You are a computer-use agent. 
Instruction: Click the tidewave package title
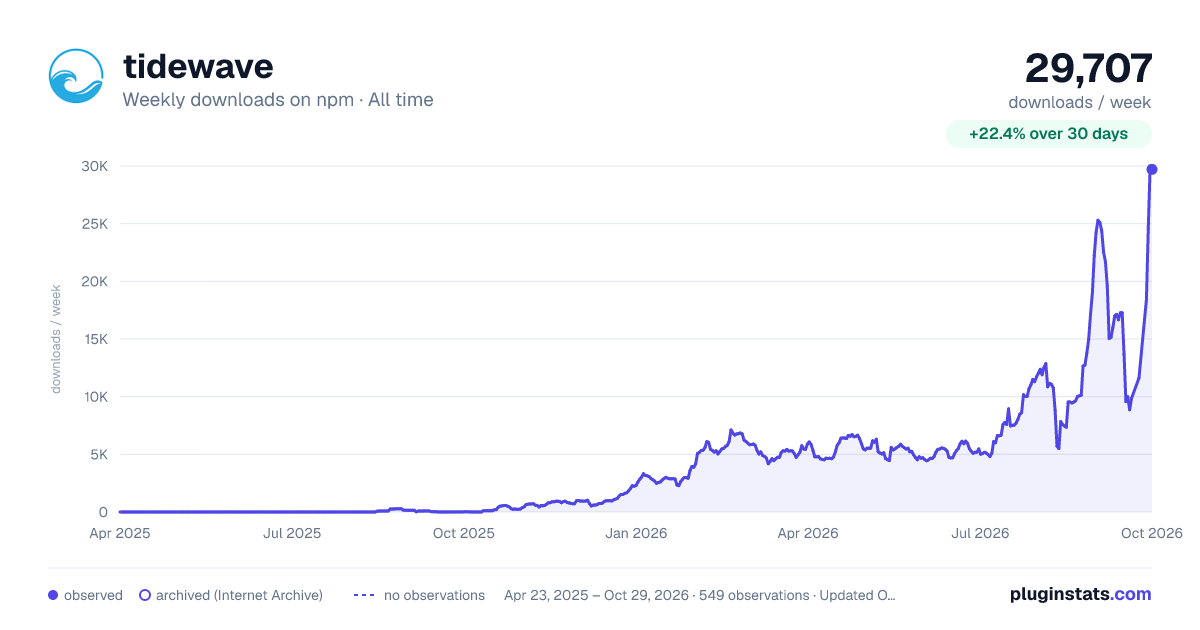pos(198,66)
